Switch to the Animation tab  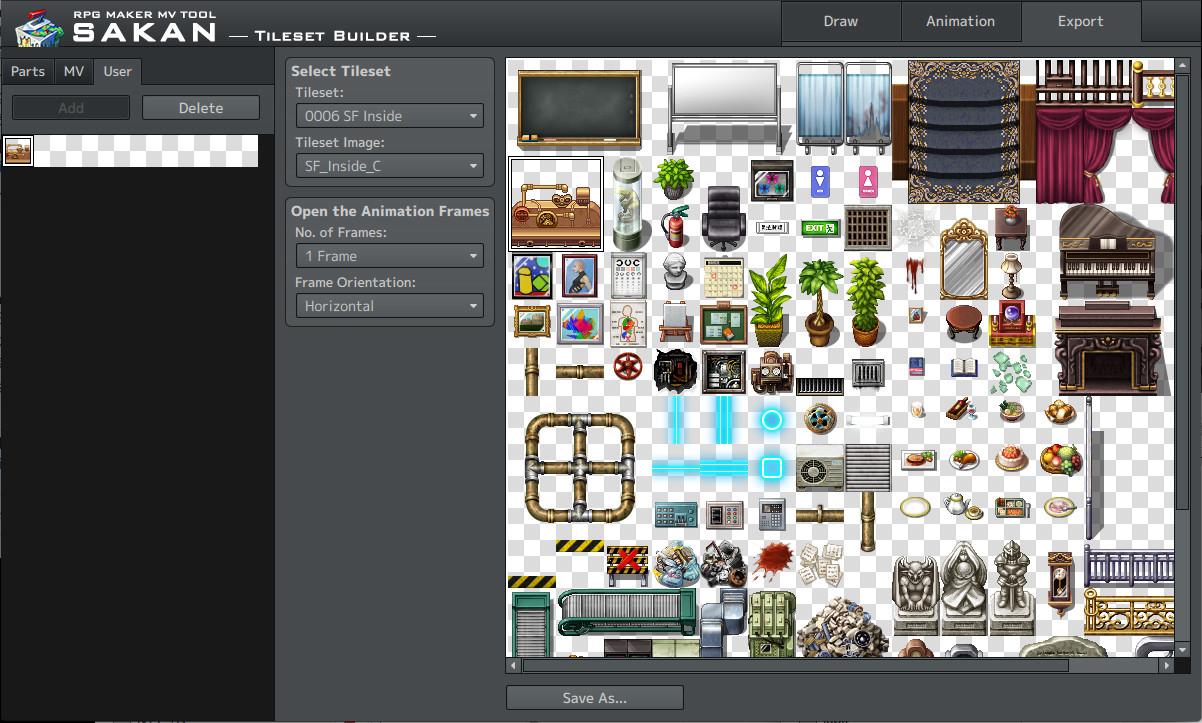point(960,21)
